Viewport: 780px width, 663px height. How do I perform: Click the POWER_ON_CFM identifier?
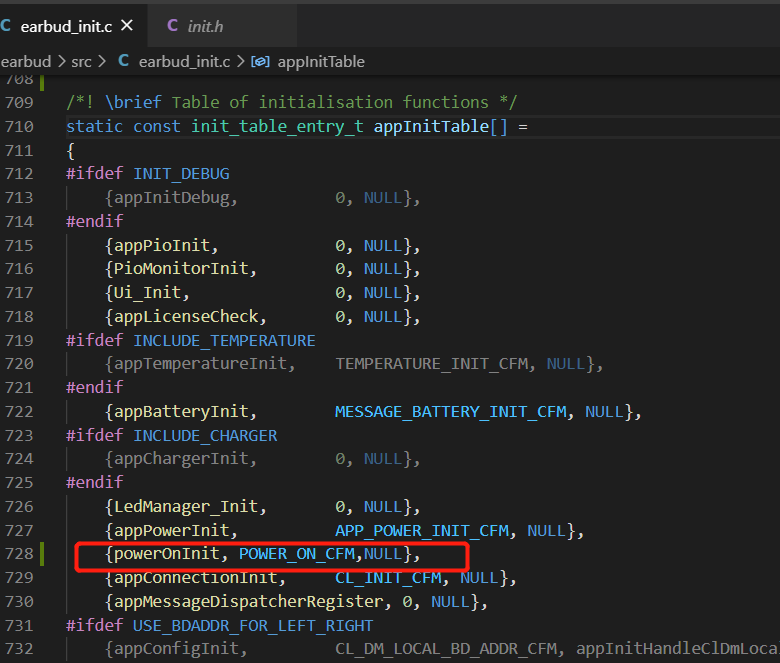[x=297, y=554]
